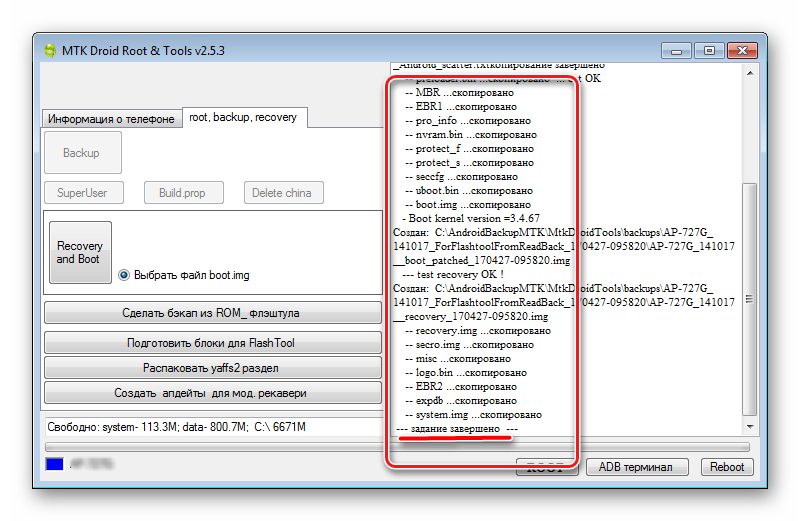
Task: Click Delete china button
Action: click(284, 193)
